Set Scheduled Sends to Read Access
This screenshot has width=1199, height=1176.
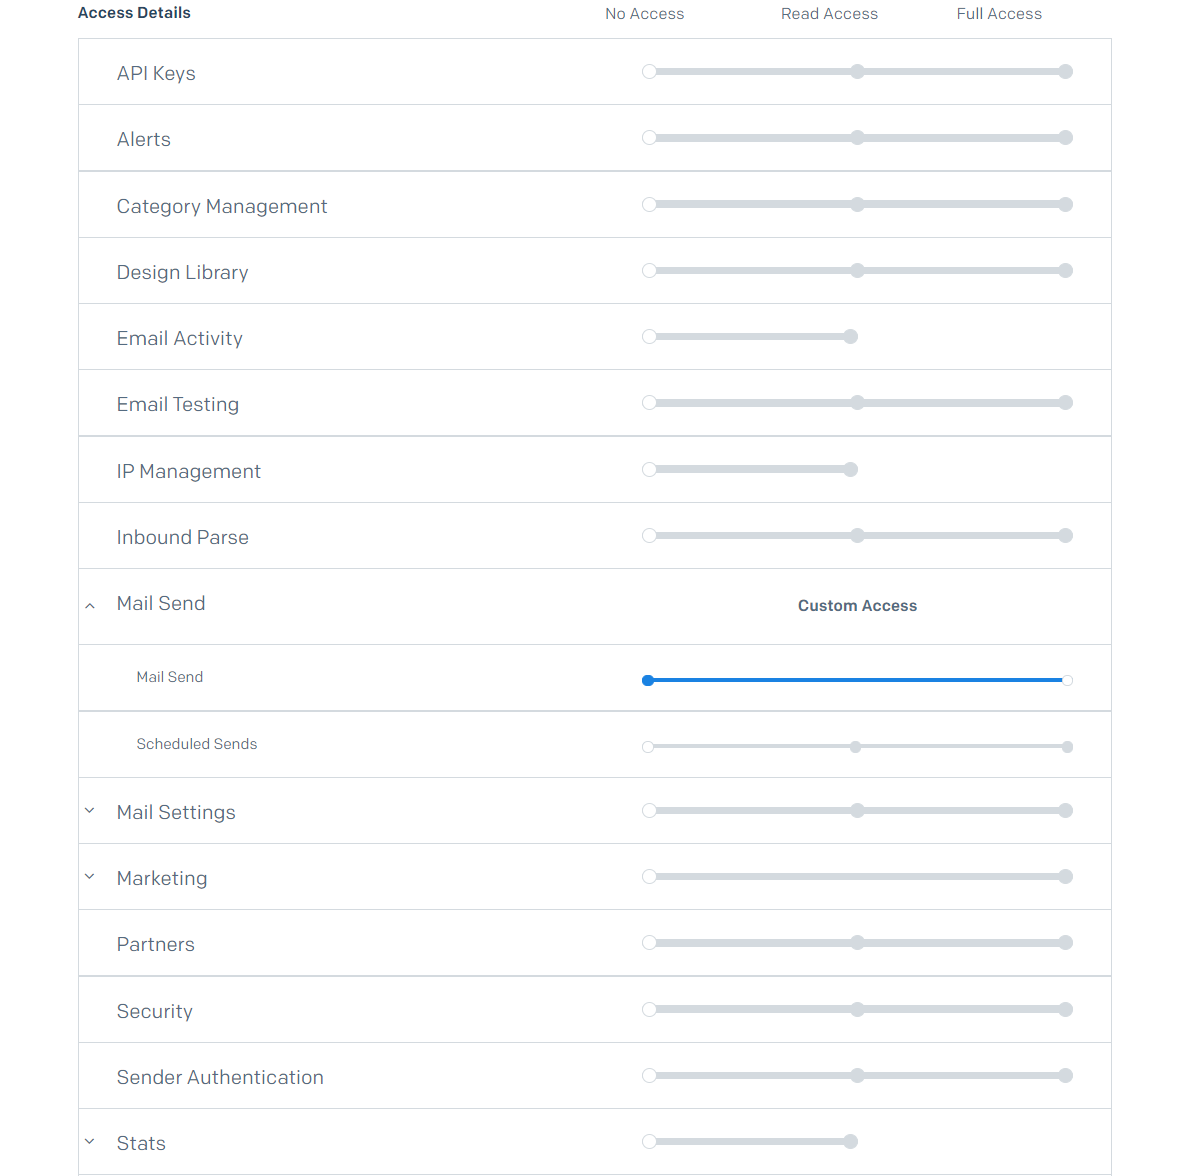(856, 747)
